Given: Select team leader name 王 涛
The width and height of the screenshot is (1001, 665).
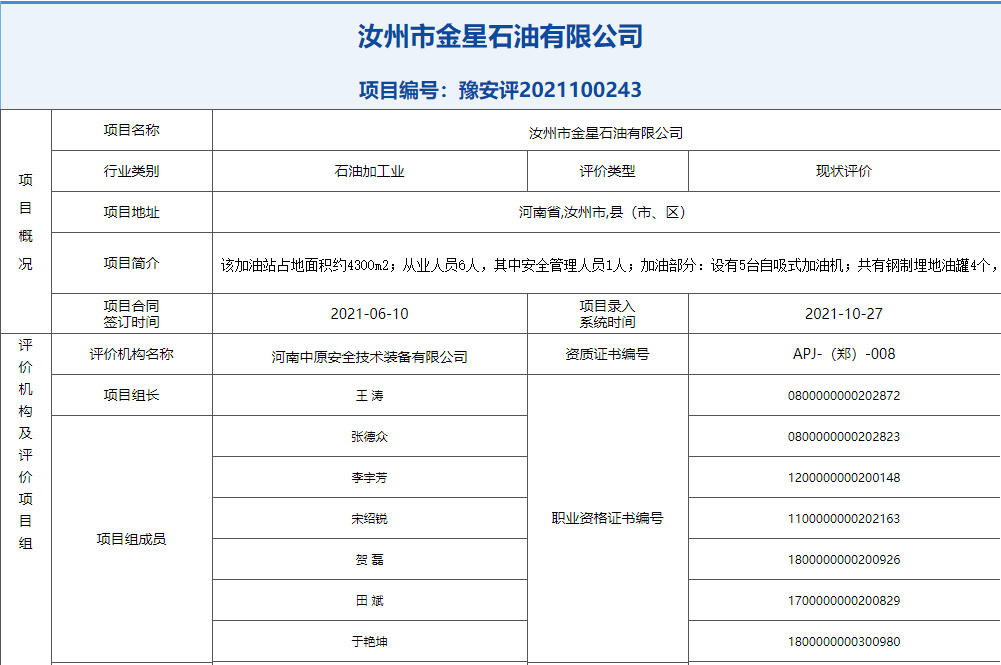Looking at the screenshot, I should [x=370, y=396].
